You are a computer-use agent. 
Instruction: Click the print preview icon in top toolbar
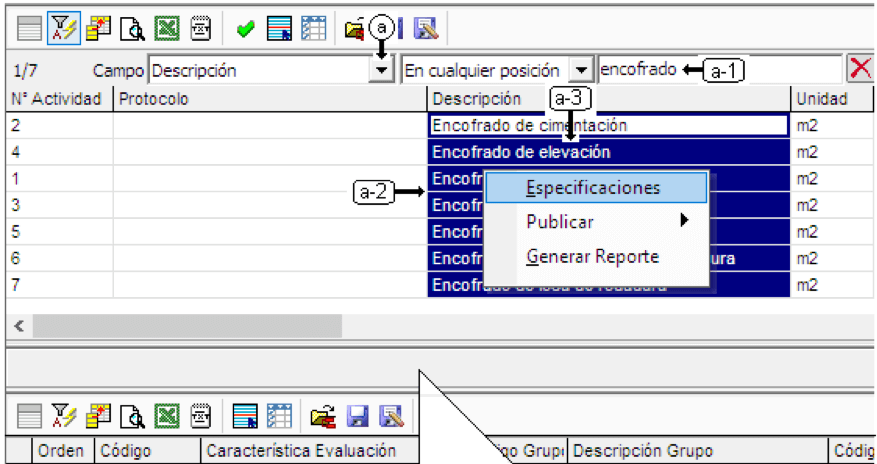(x=133, y=29)
